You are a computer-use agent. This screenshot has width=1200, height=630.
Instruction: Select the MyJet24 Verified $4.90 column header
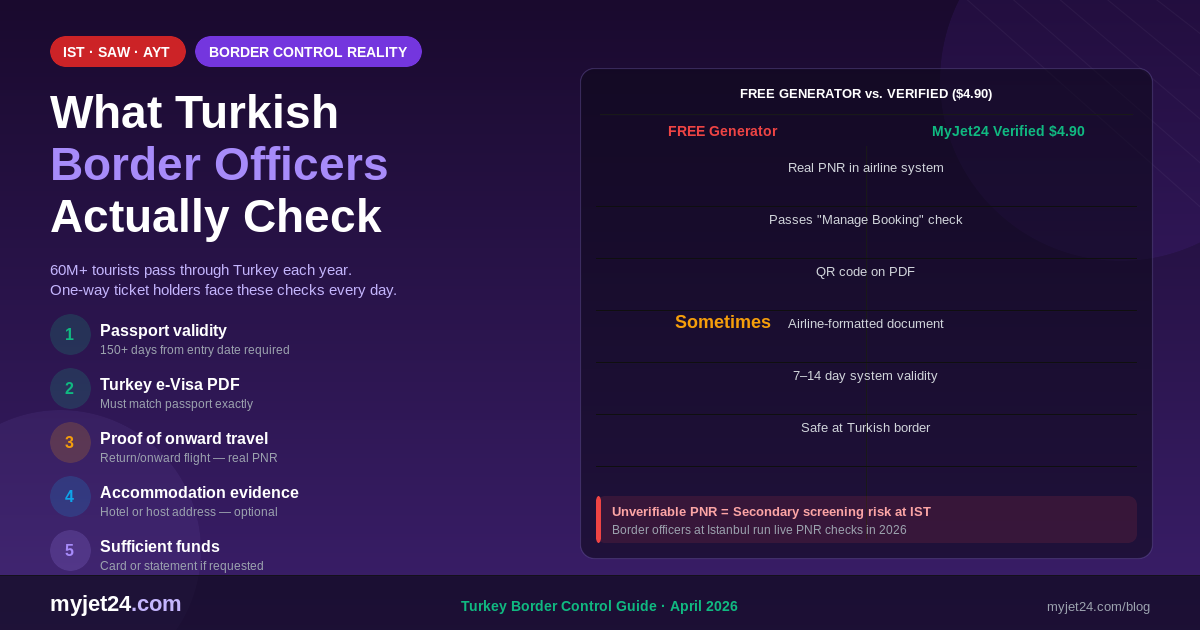pyautogui.click(x=1008, y=131)
